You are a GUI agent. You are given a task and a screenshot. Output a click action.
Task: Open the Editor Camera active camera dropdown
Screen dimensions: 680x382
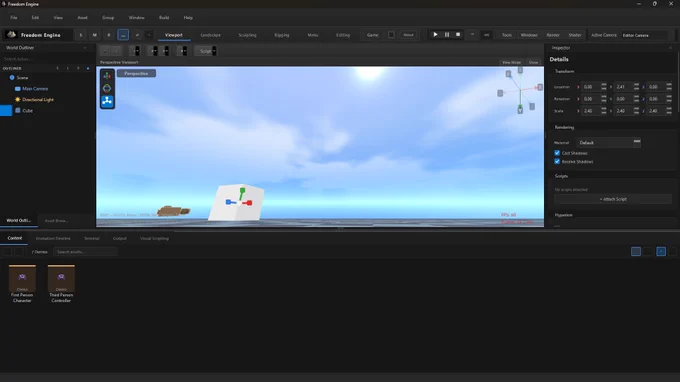pos(644,35)
